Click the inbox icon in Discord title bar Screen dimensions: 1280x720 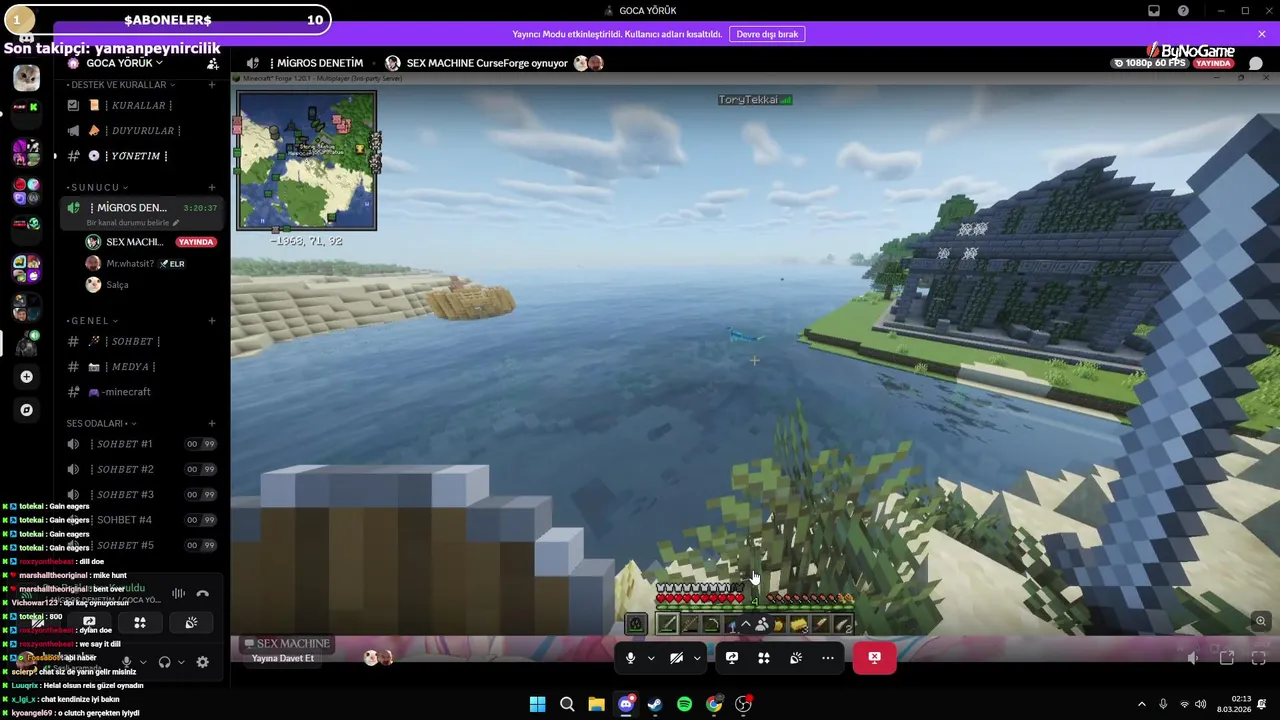pos(1154,10)
